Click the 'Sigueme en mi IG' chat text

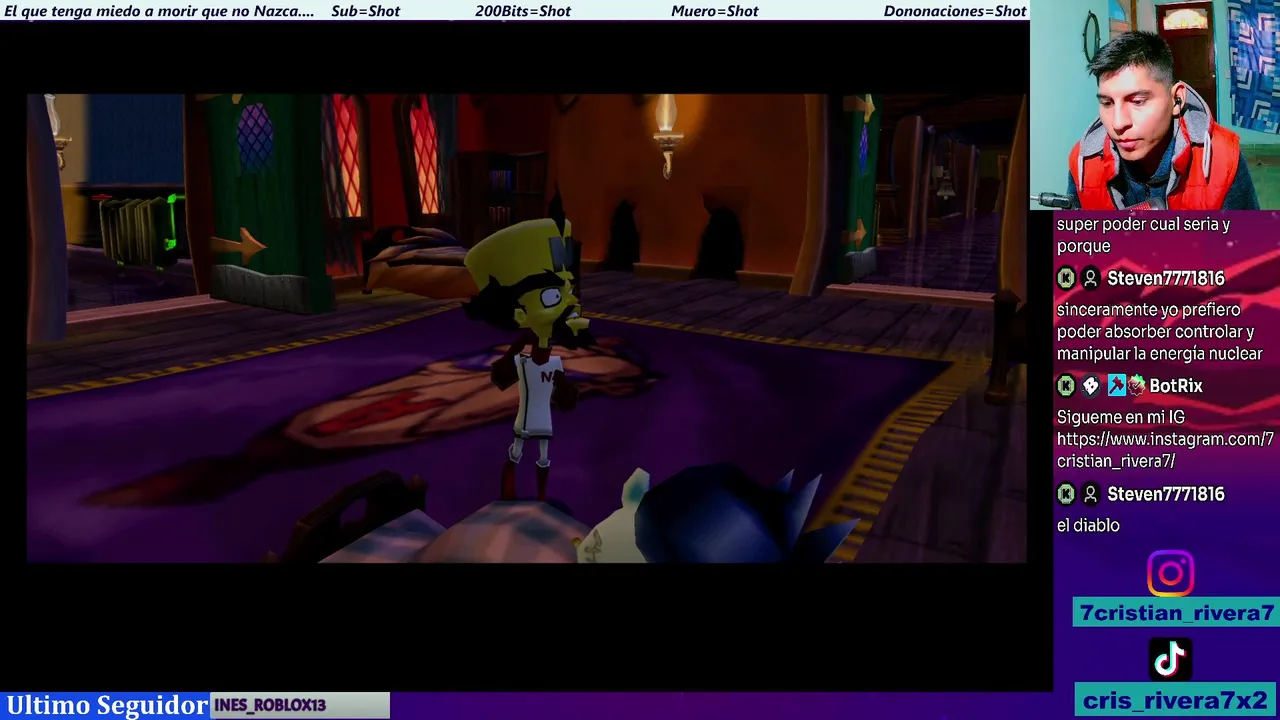click(x=1121, y=417)
